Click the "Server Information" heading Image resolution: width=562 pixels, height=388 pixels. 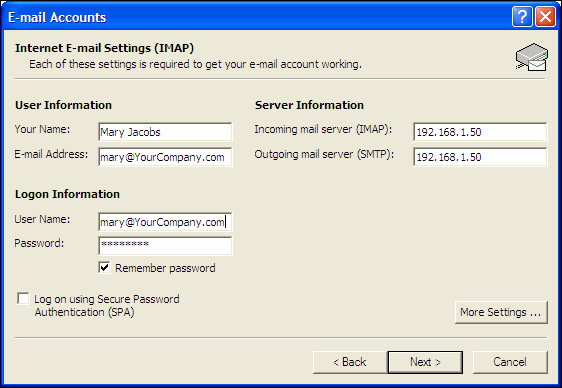[x=309, y=105]
